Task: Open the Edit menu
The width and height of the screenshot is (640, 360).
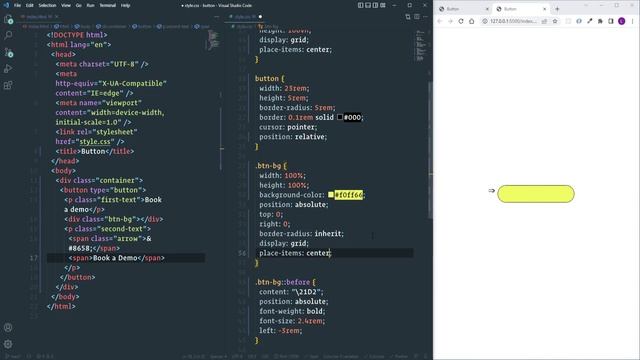Action: coord(30,5)
